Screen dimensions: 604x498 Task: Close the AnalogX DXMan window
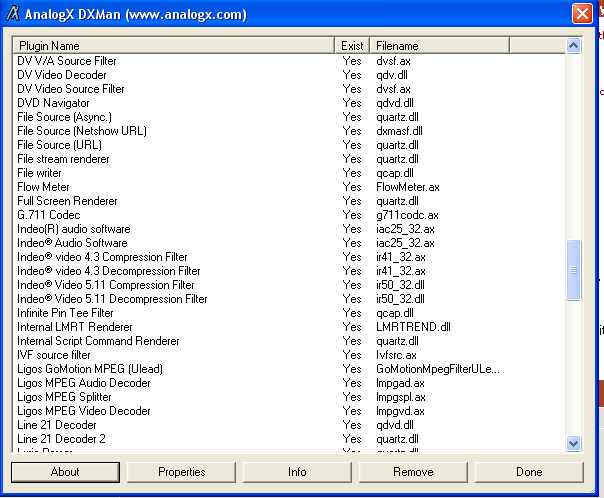[x=582, y=14]
